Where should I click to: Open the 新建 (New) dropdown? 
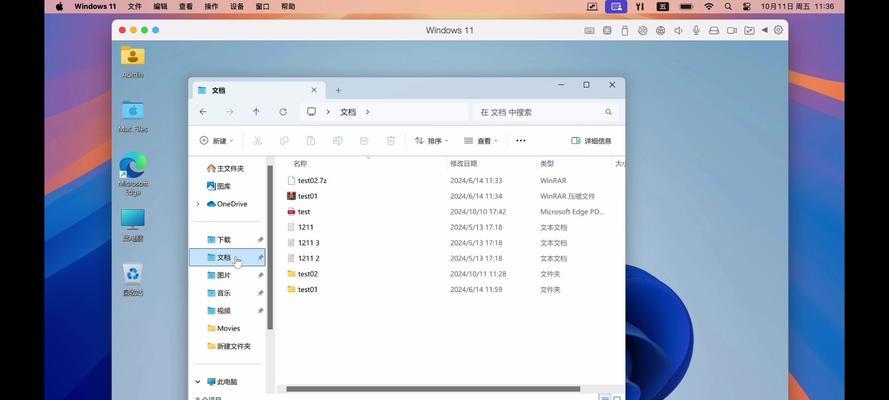tap(216, 141)
